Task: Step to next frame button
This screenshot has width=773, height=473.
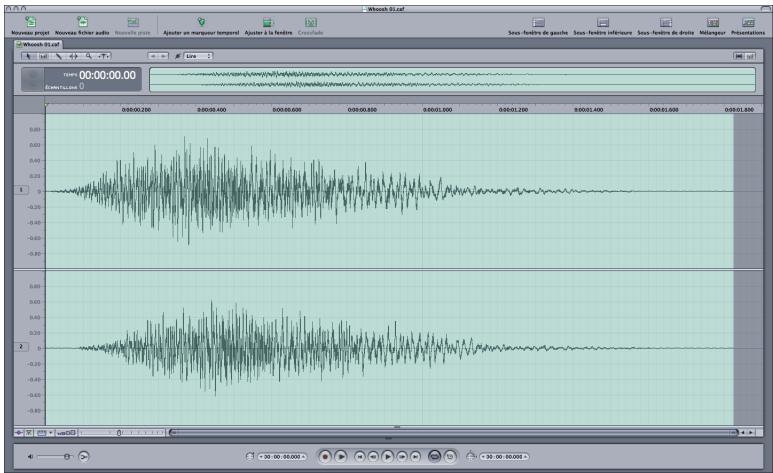Action: pyautogui.click(x=402, y=457)
